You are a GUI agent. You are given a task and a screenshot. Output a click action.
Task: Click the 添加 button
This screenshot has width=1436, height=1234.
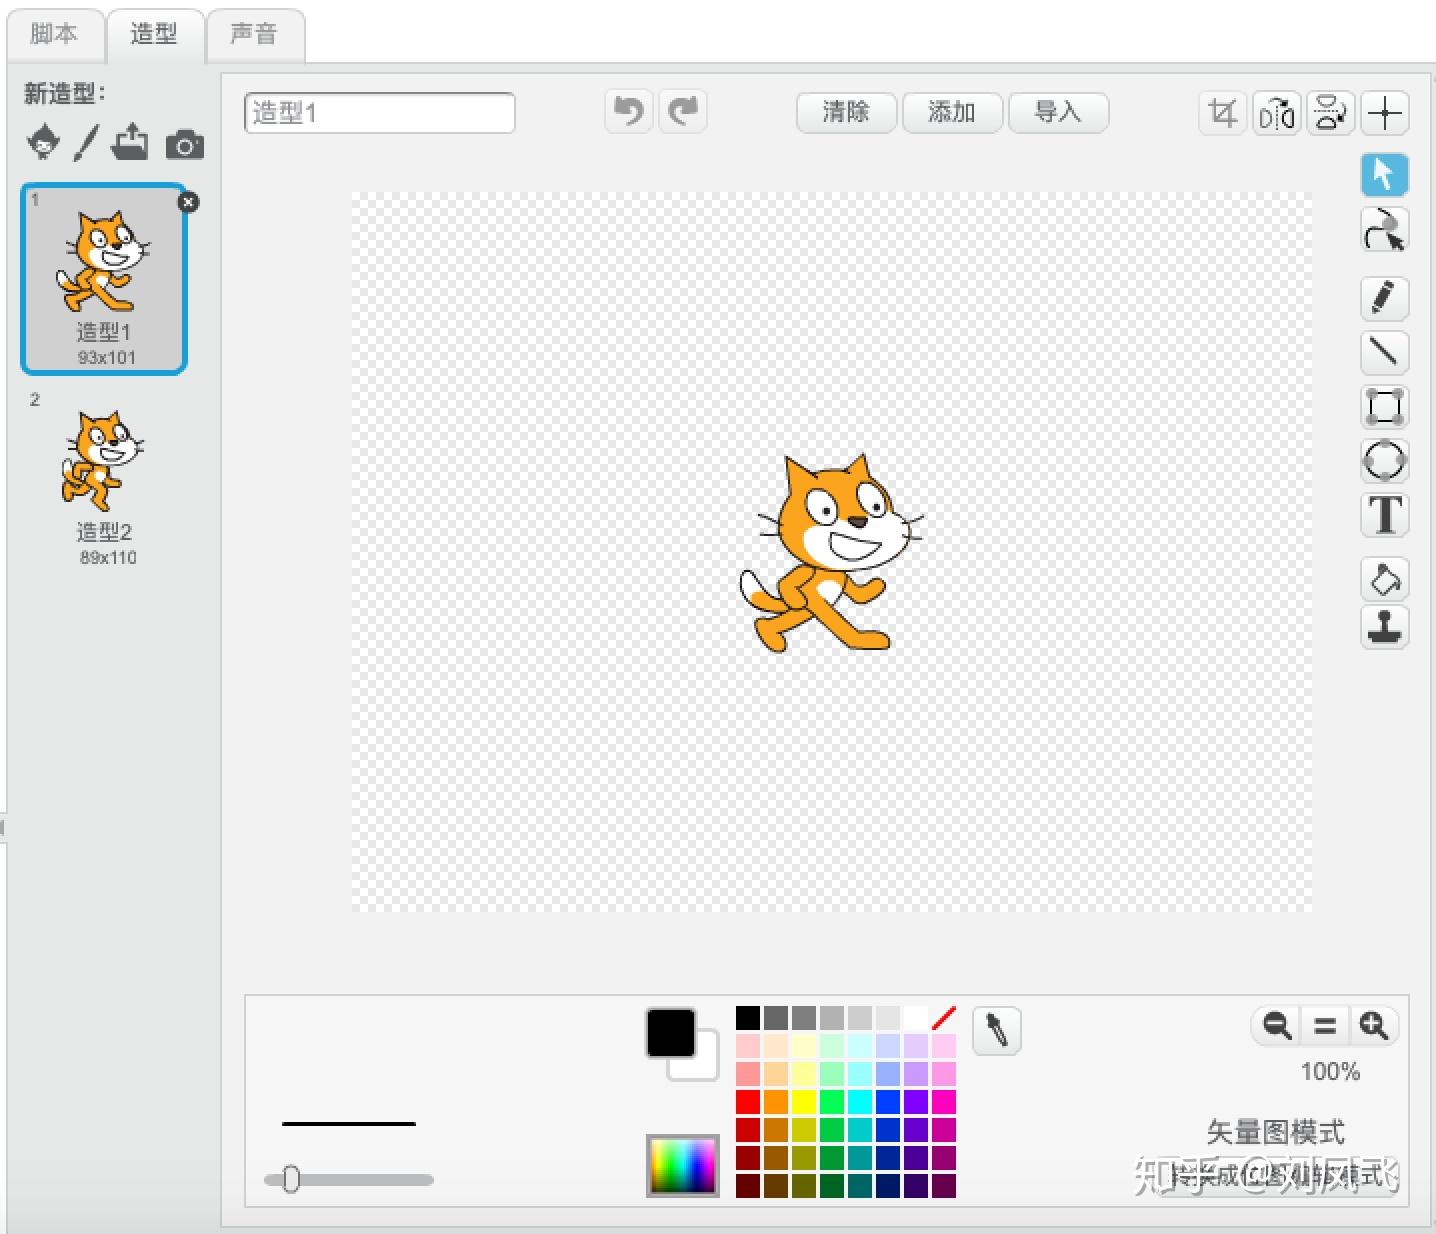click(952, 112)
